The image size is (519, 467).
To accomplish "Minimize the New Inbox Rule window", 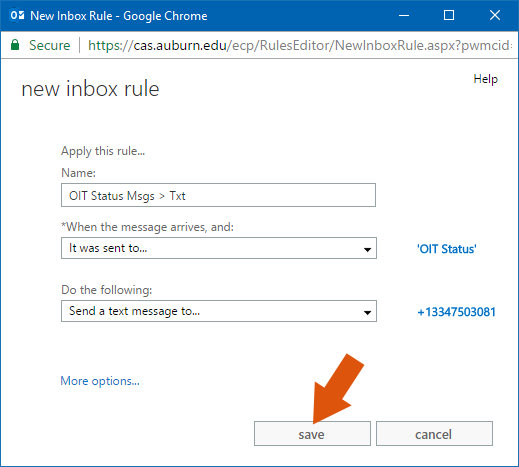I will tap(404, 15).
